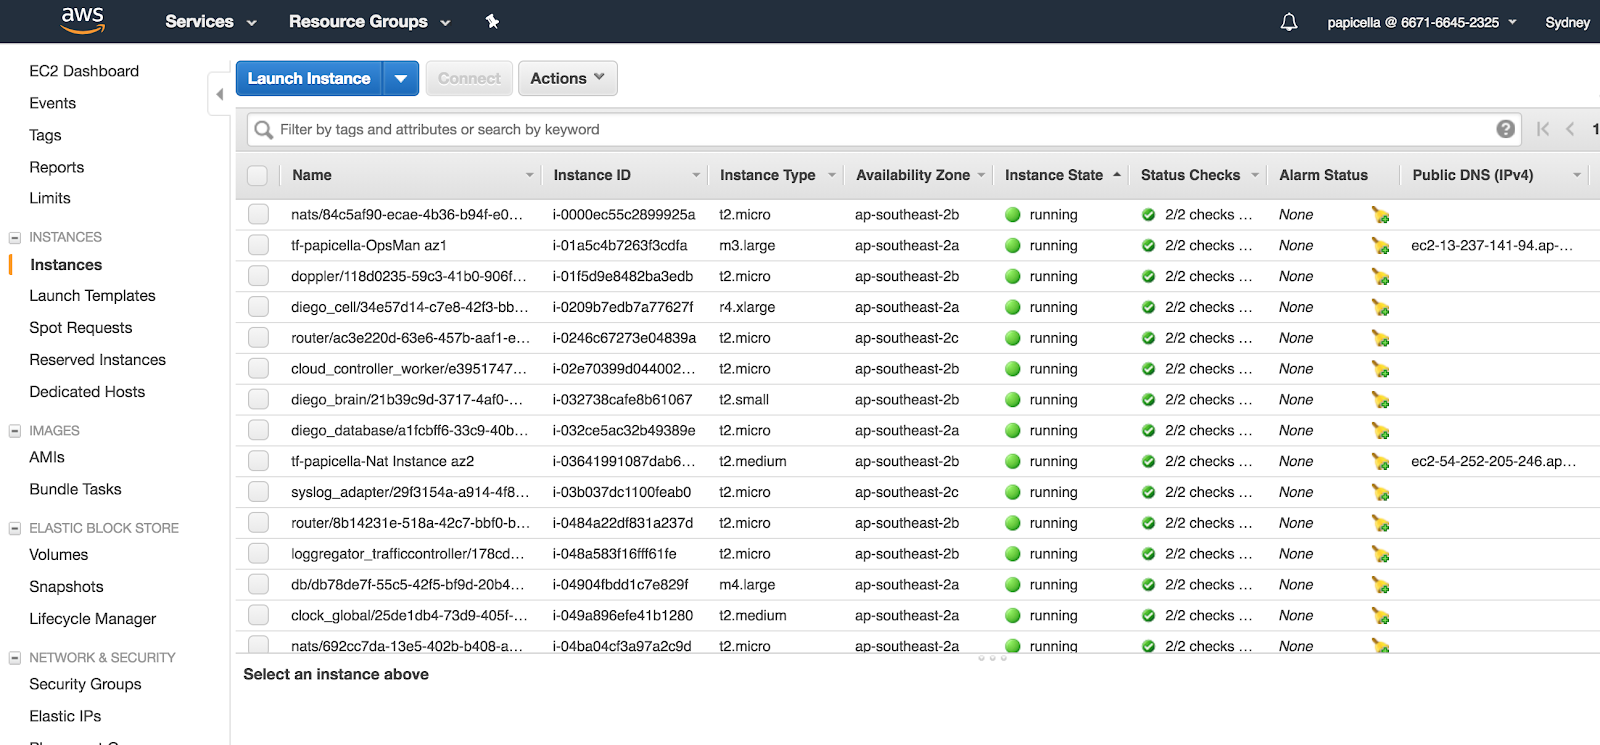
Task: Select checkbox for nats/84c5af90 instance
Action: coord(258,214)
